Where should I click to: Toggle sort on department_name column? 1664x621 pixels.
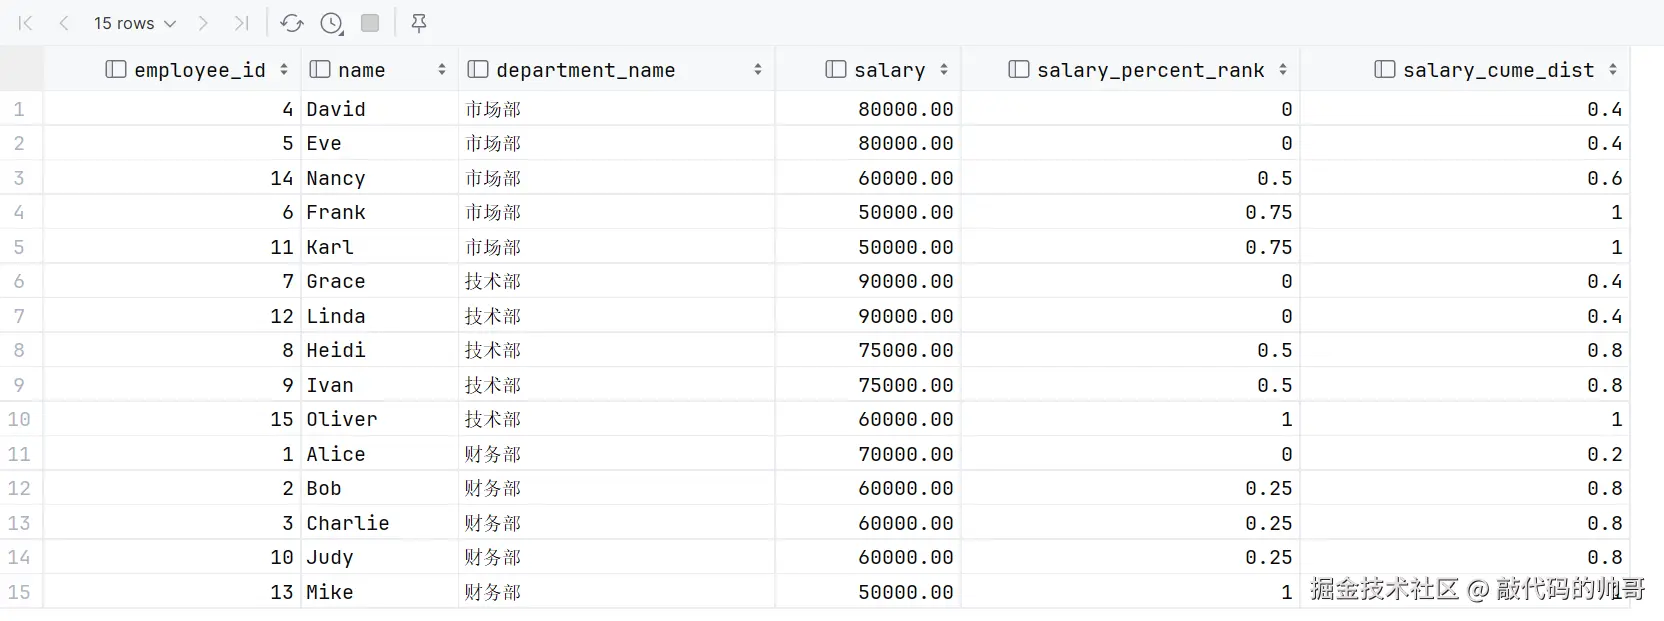pos(758,70)
